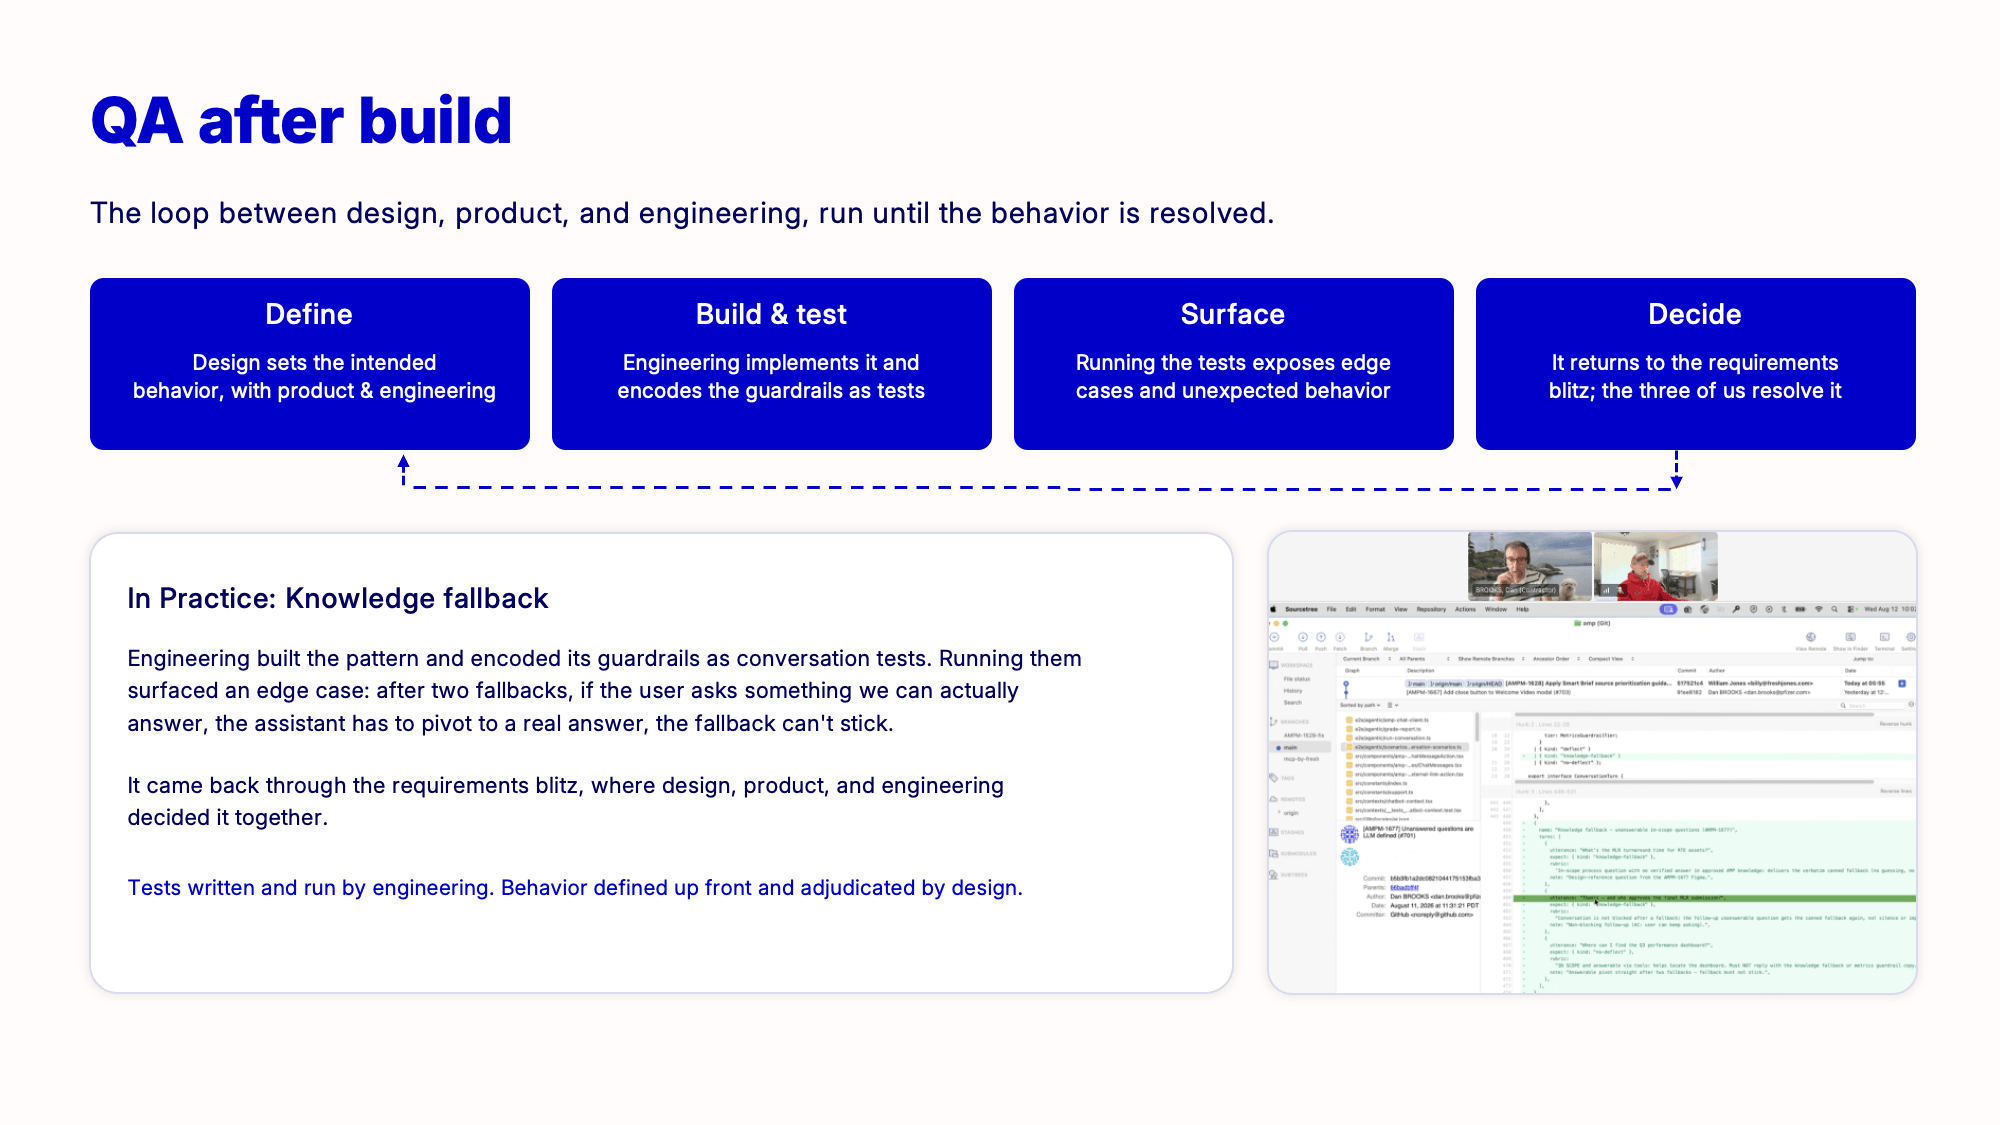Click the Spotlight magnifier in the macOS menu bar
Screen dimensions: 2000x1125
tap(1835, 609)
